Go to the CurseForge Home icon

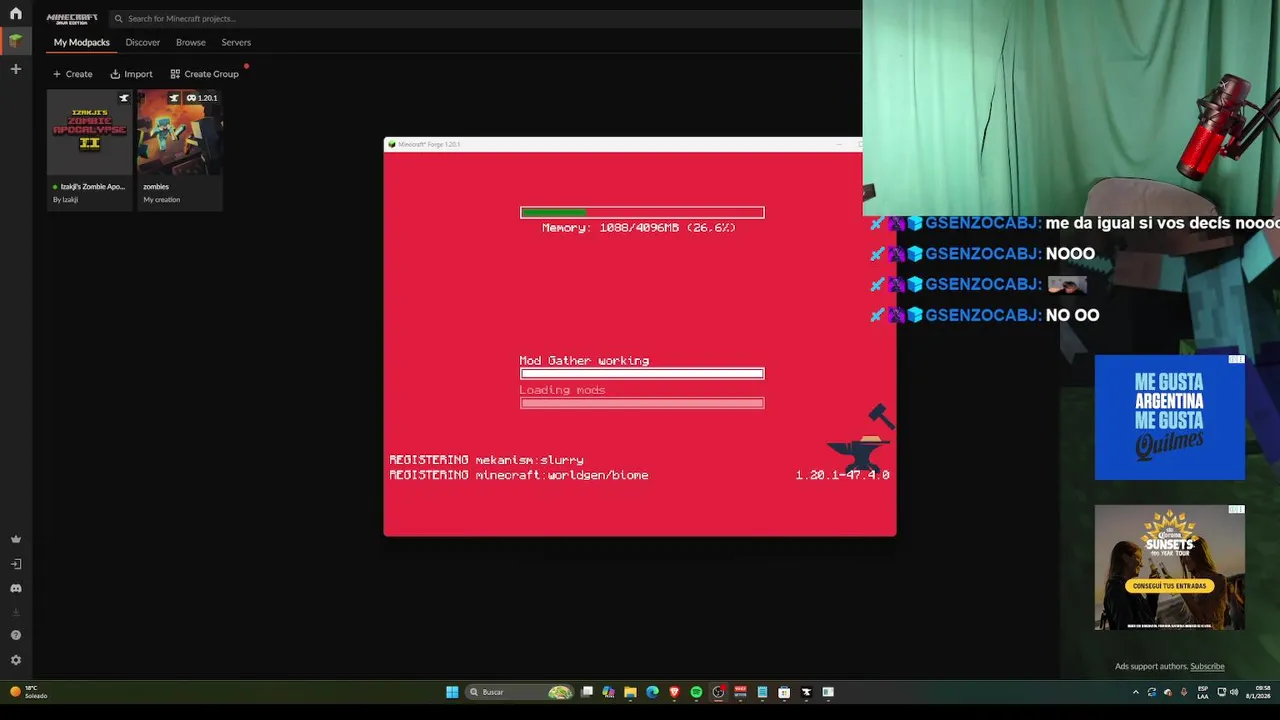tap(15, 14)
